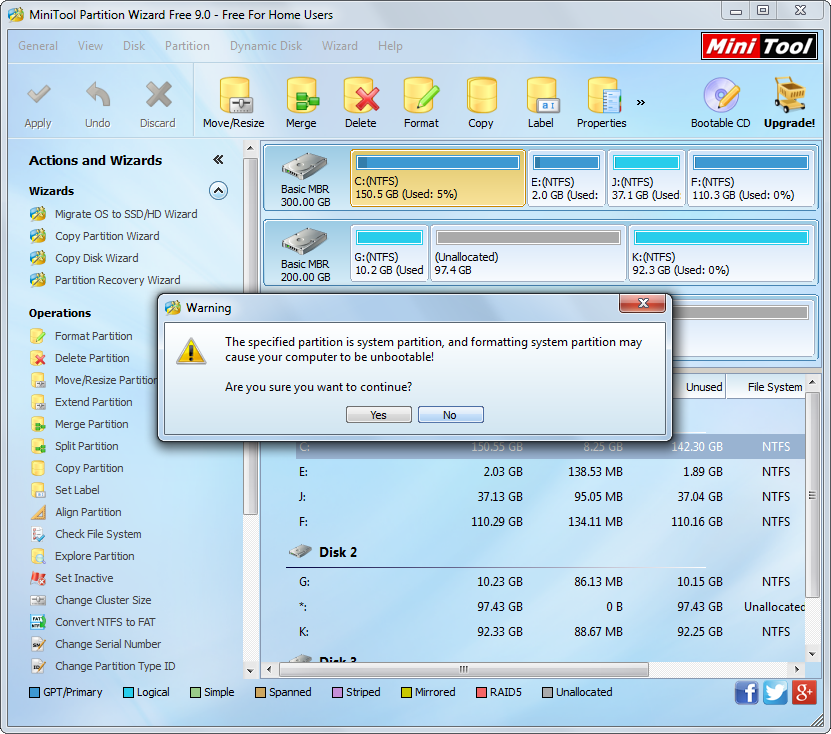Choose Change Cluster Size operation
The height and width of the screenshot is (734, 831).
(103, 600)
